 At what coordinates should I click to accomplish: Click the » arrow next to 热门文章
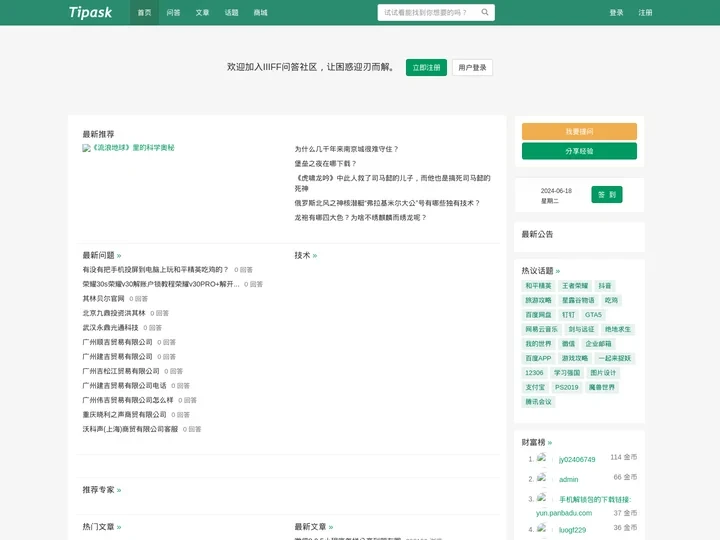click(119, 527)
